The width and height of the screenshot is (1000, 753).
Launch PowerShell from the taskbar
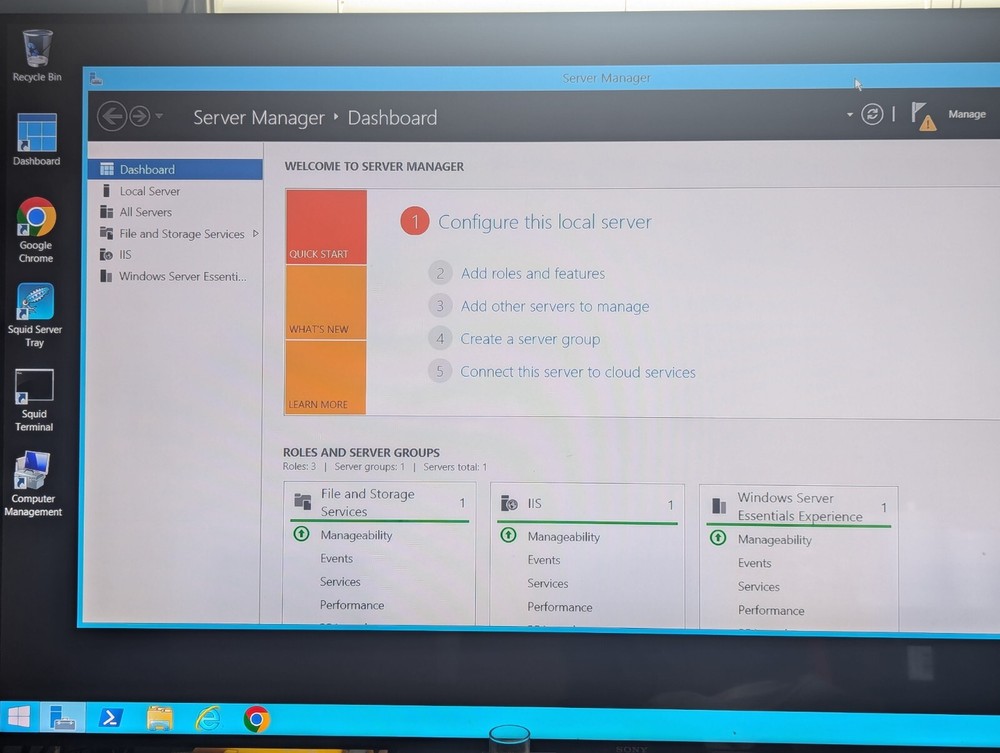[x=110, y=718]
